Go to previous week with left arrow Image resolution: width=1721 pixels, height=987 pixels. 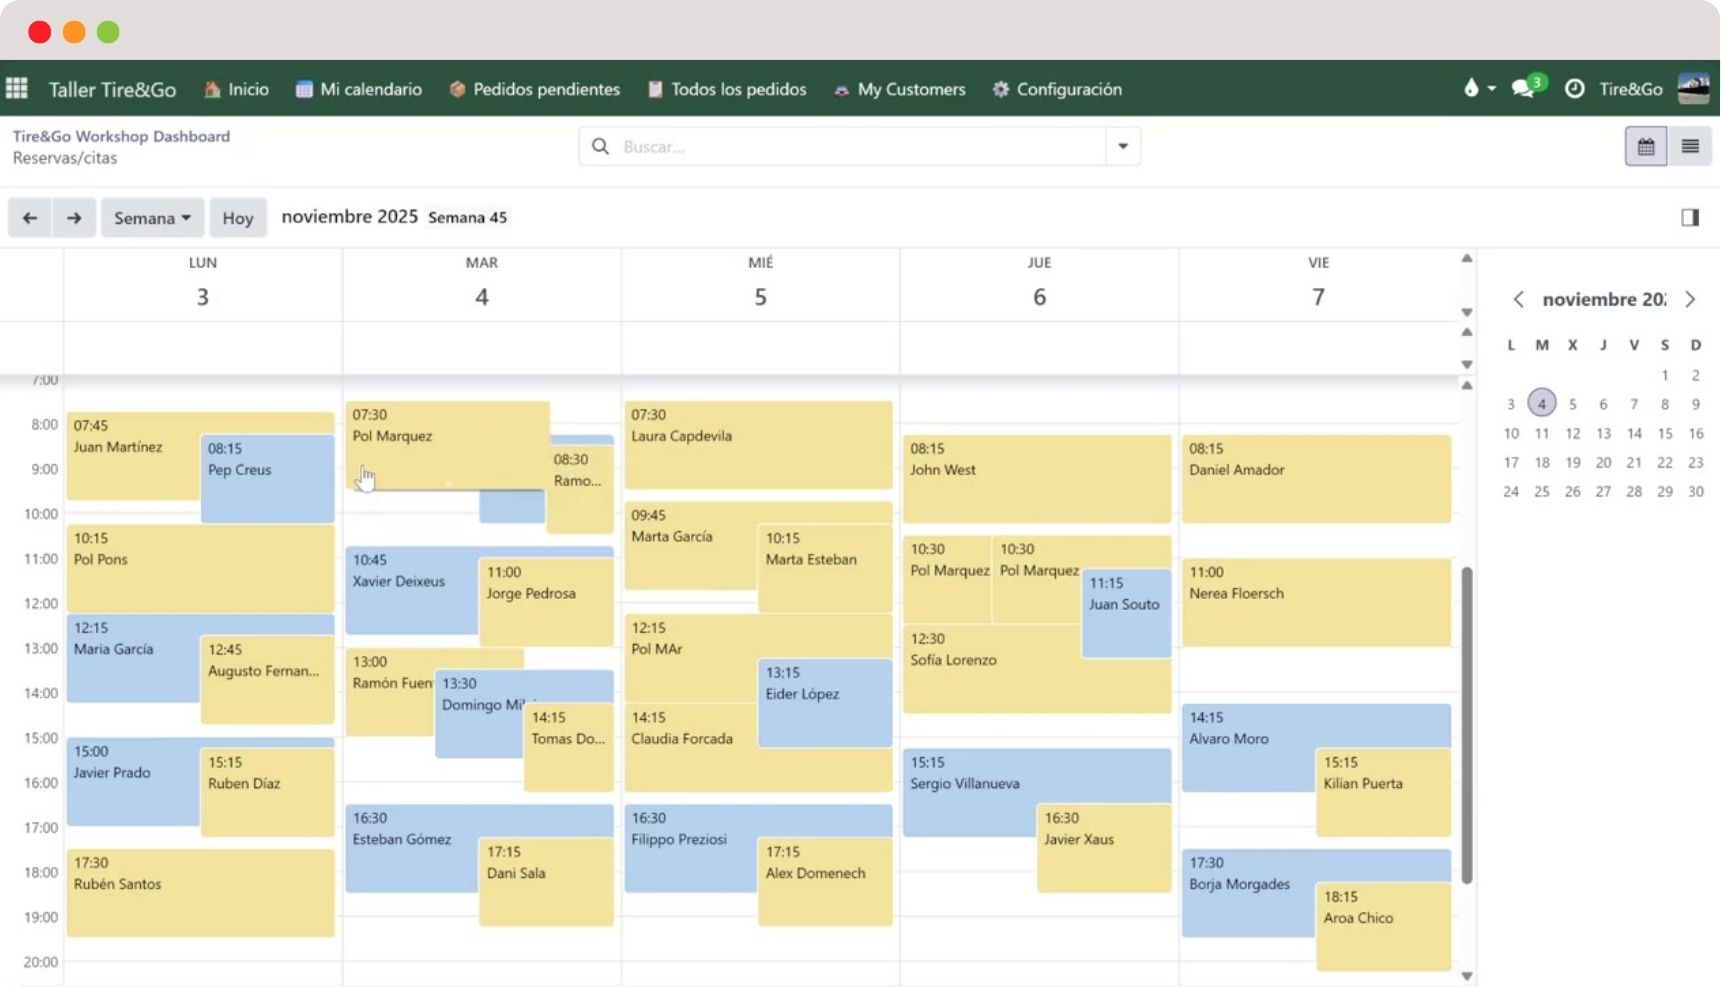30,218
